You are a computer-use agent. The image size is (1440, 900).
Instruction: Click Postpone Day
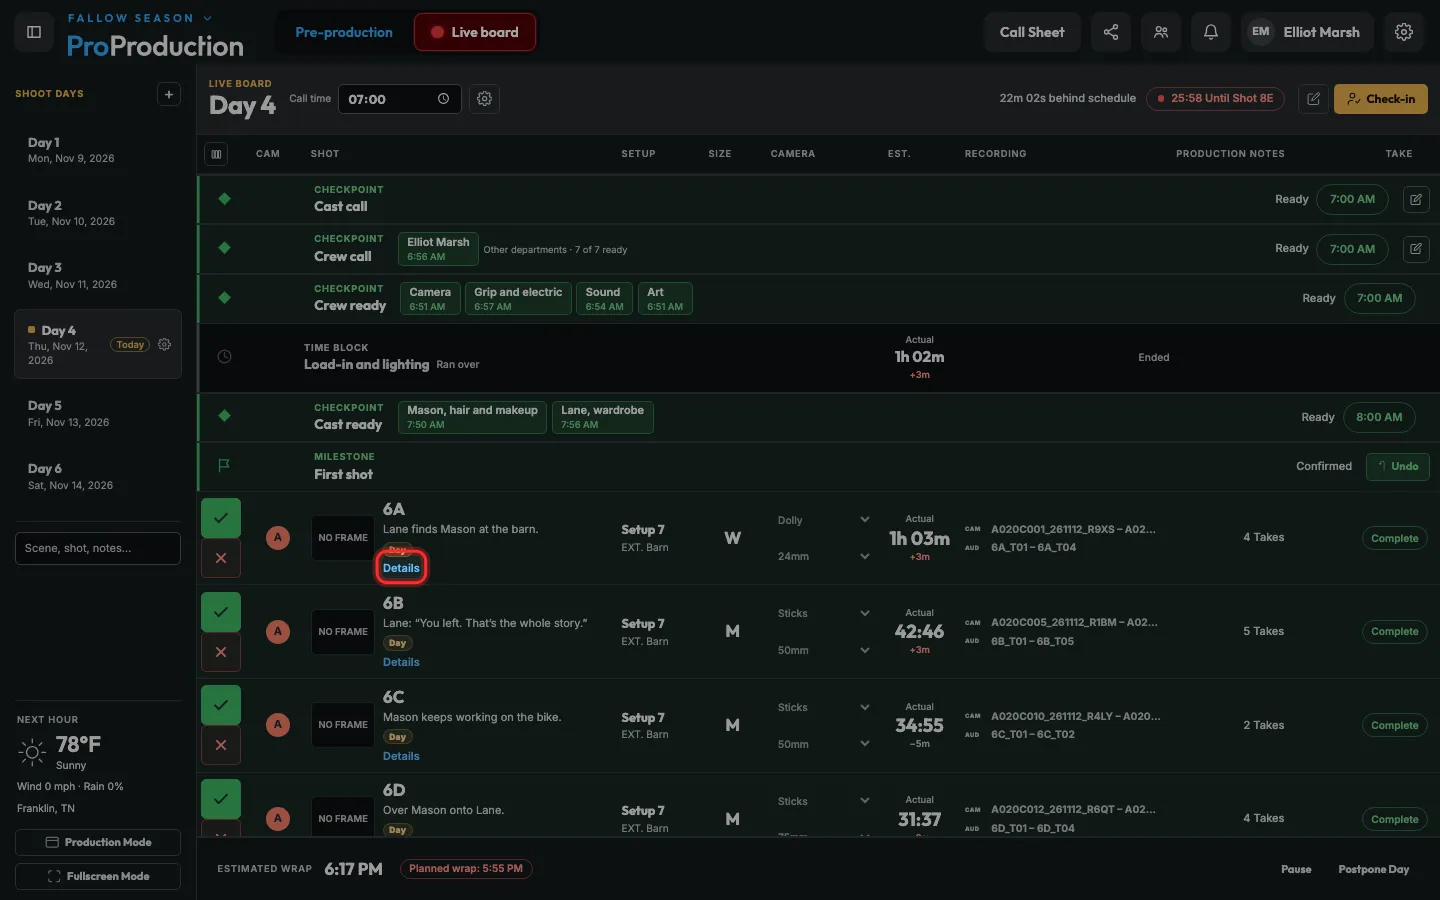pos(1373,869)
